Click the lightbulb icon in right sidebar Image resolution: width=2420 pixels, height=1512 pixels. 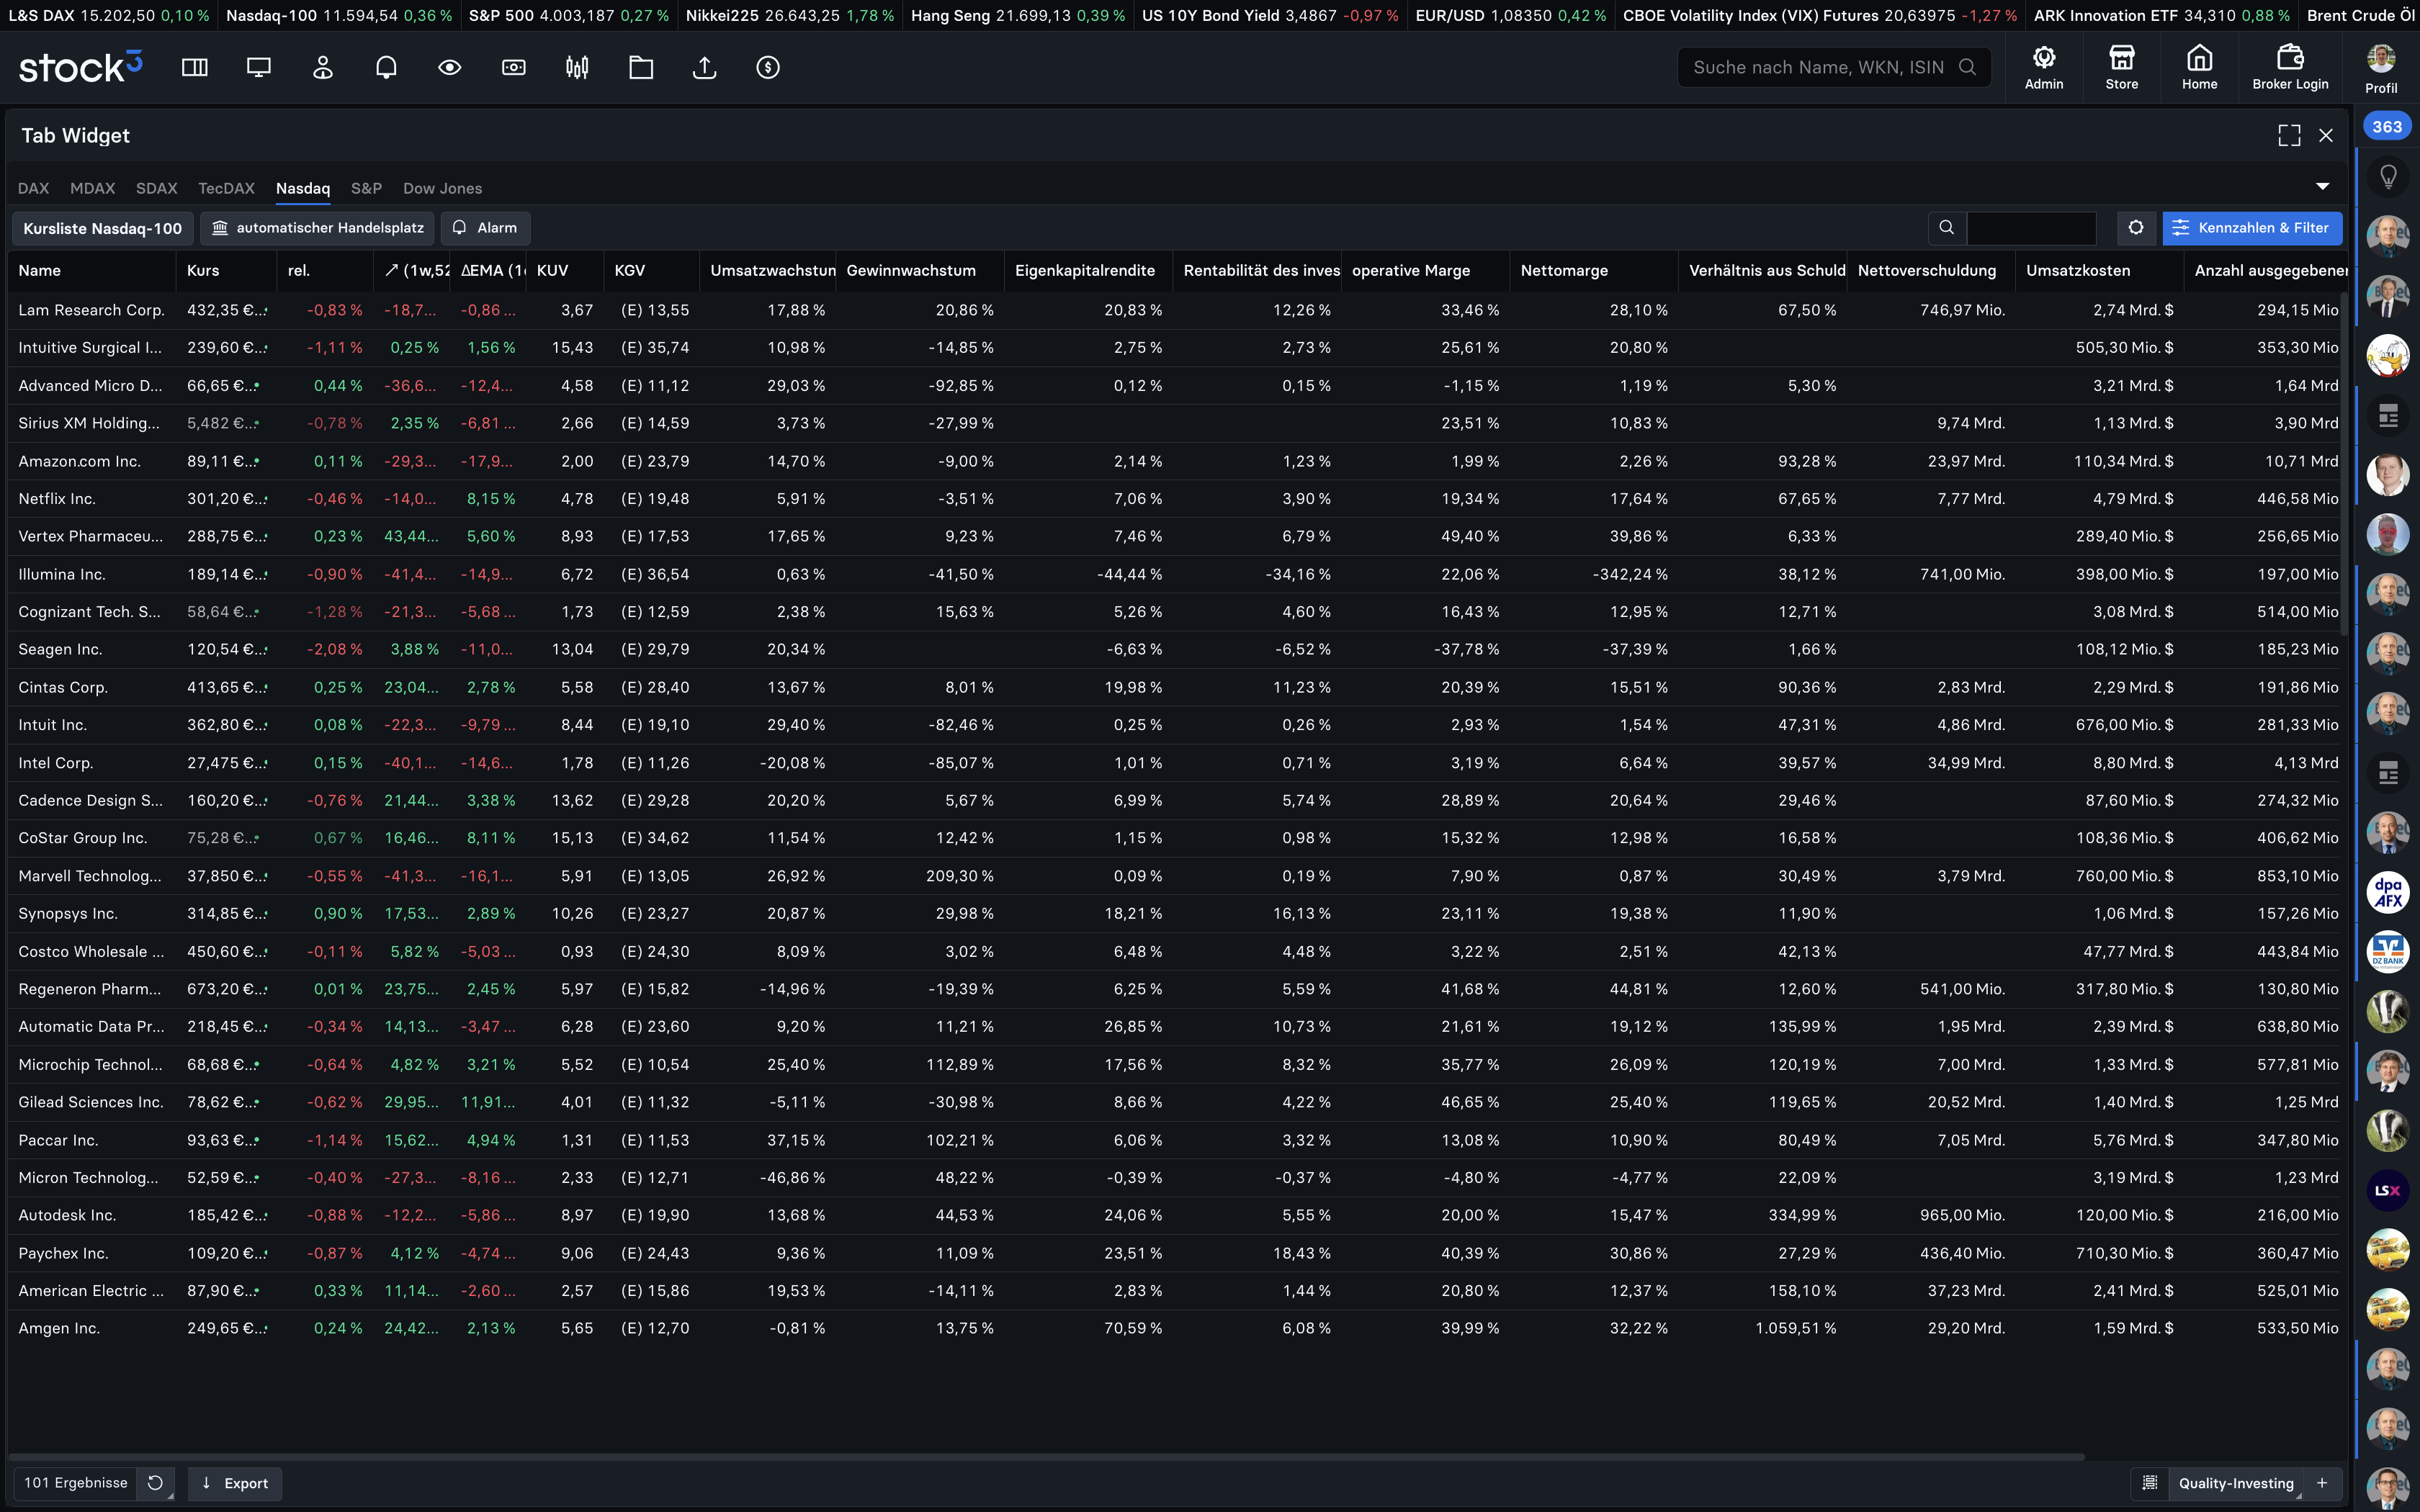[2388, 177]
